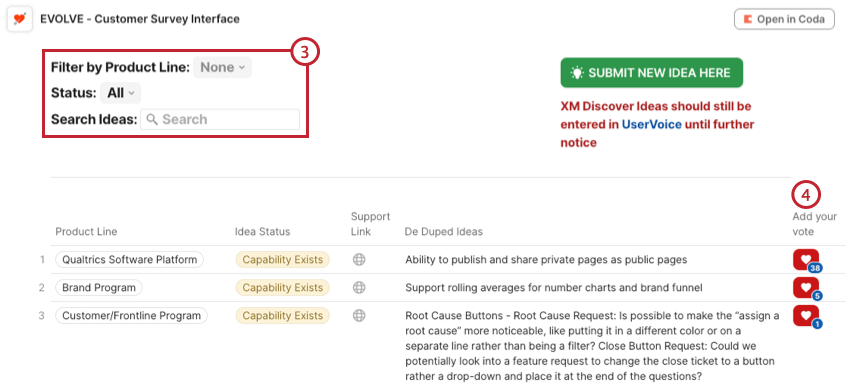Screen dimensions: 850x386
Task: Click the SUBMIT NEW IDEA HERE button
Action: tap(652, 73)
